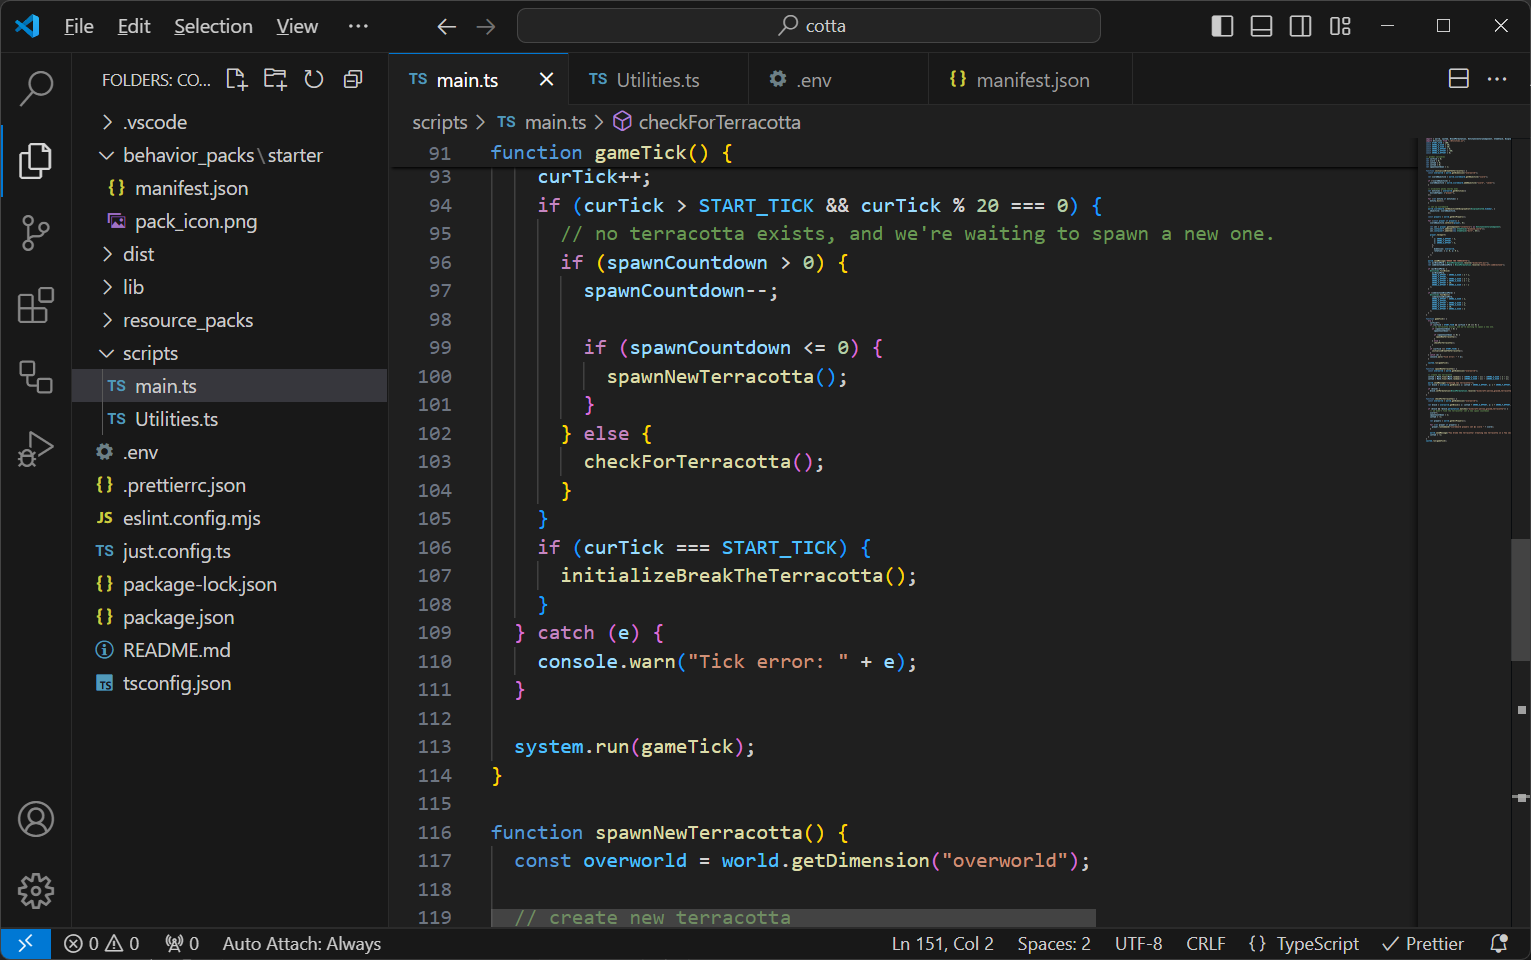
Task: Open the Extensions view
Action: click(36, 306)
